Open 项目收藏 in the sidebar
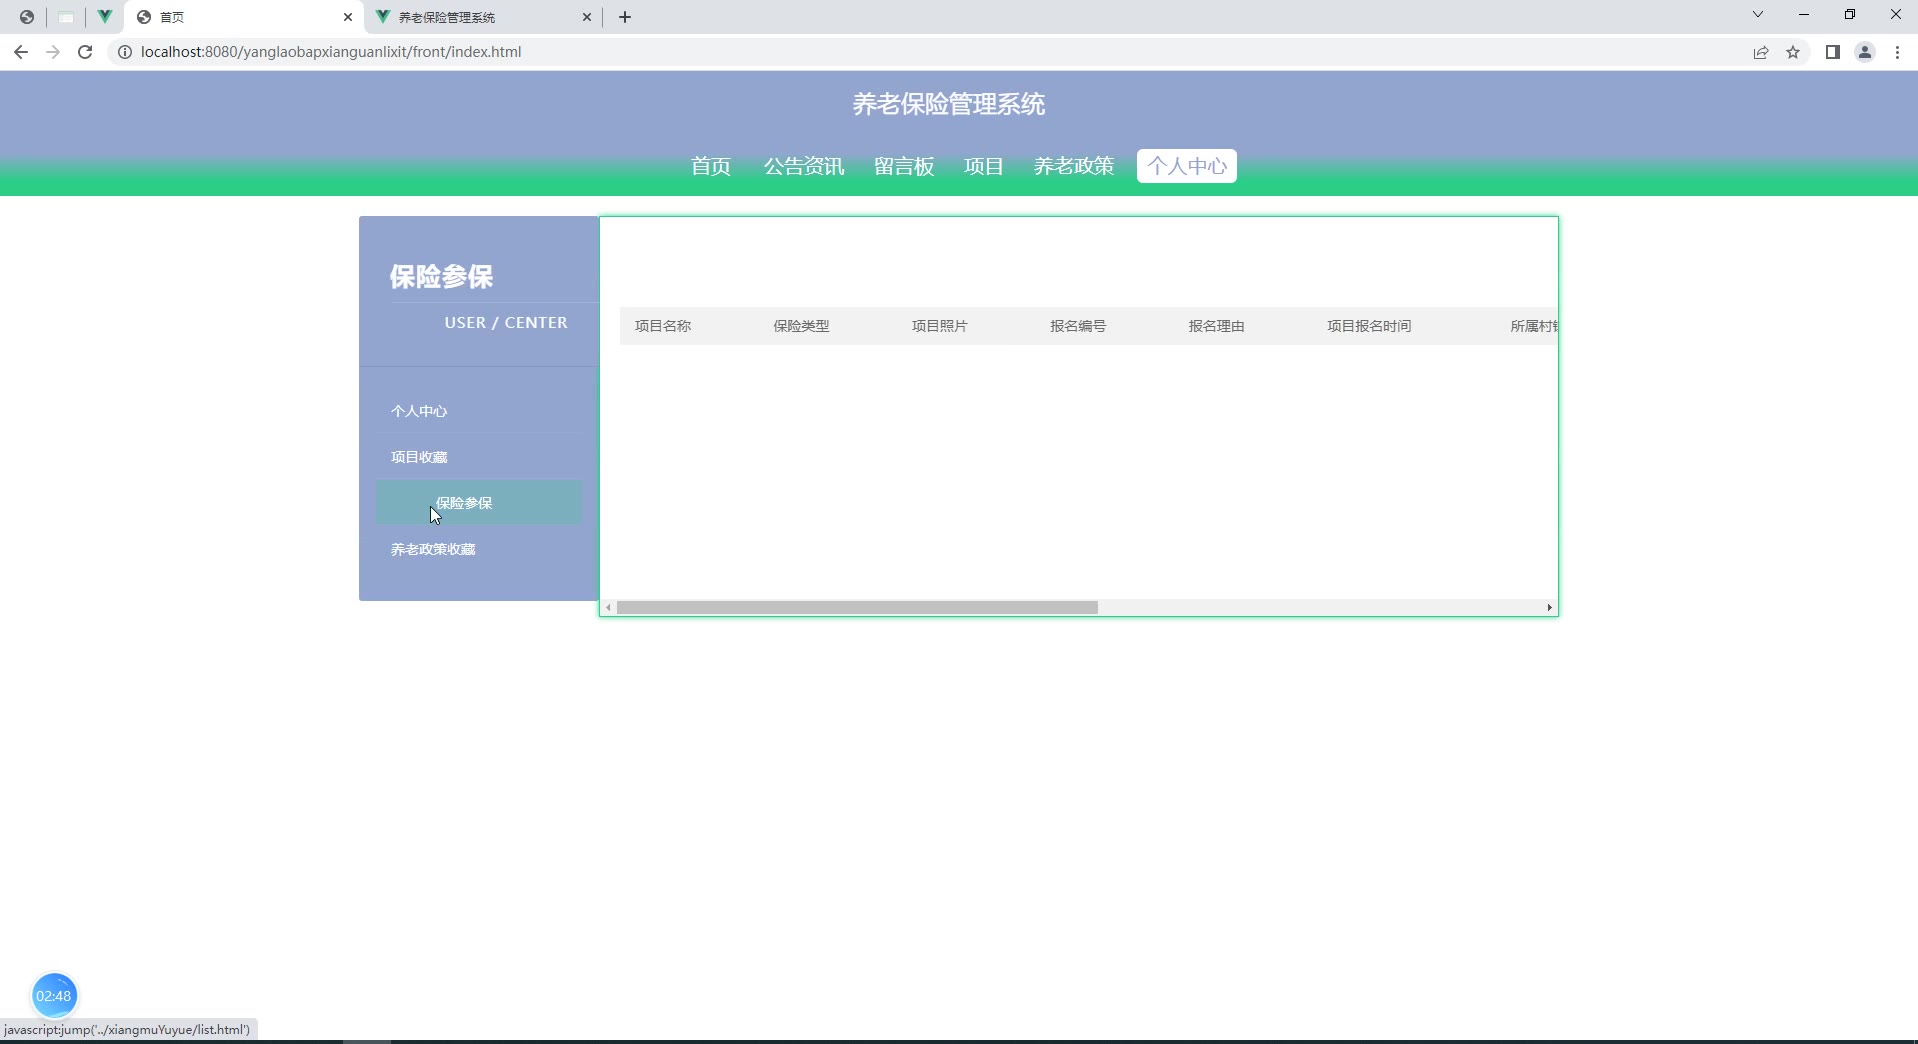 (x=419, y=457)
